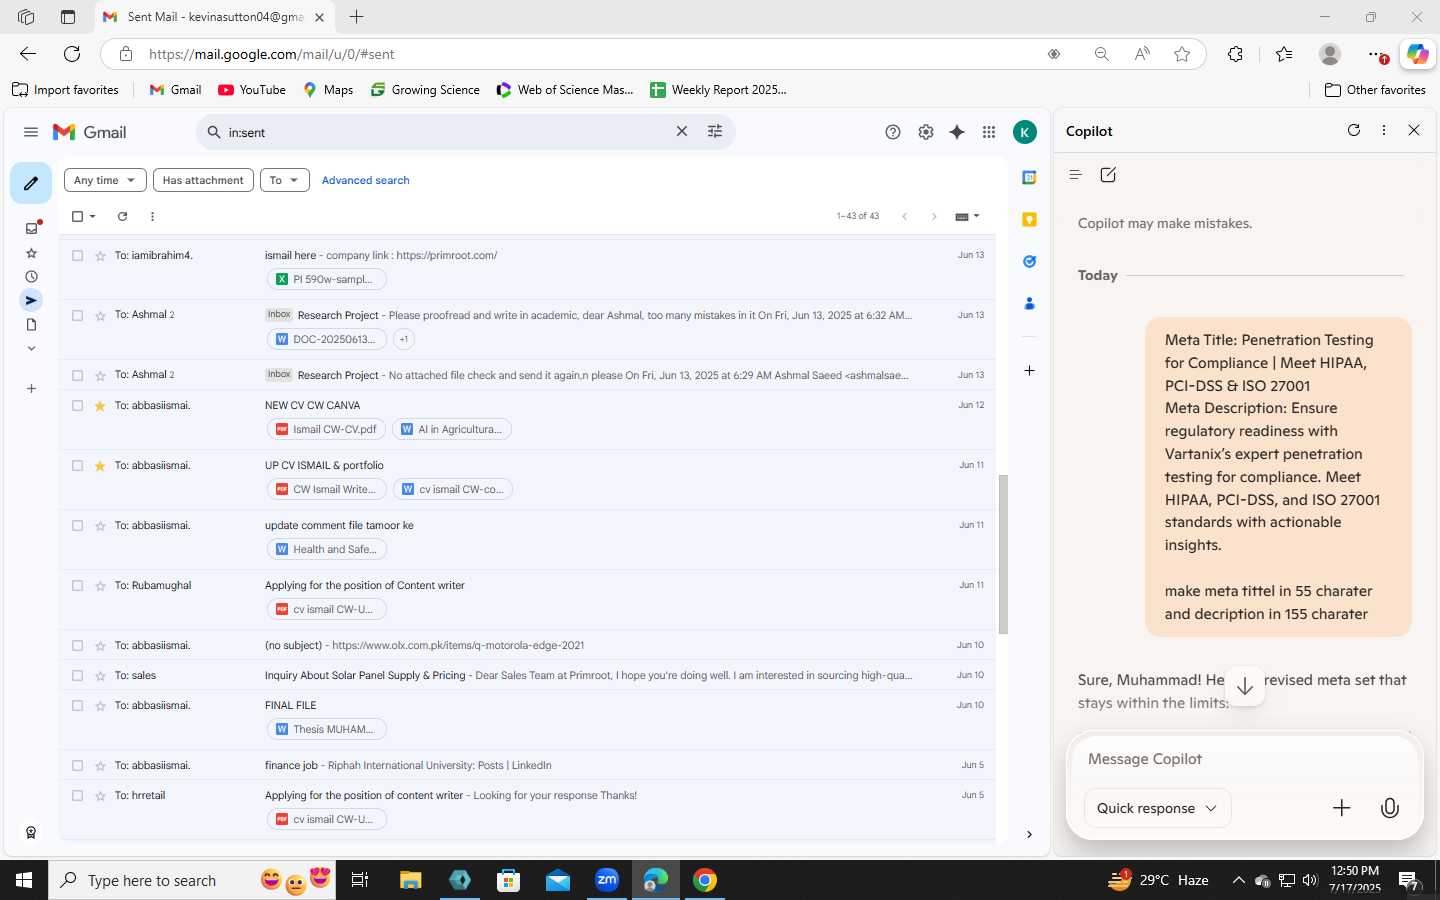Screen dimensions: 1440x900
Task: Select checkbox for email to sales
Action: 77,676
